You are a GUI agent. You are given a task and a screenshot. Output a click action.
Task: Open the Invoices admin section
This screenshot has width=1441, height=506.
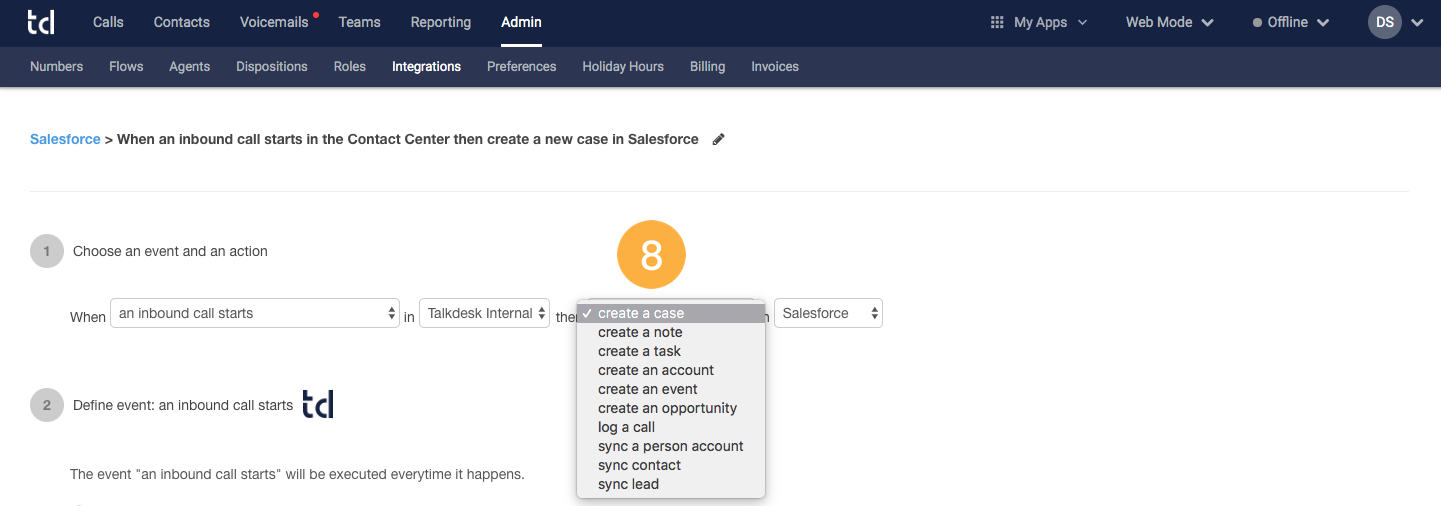coord(775,66)
